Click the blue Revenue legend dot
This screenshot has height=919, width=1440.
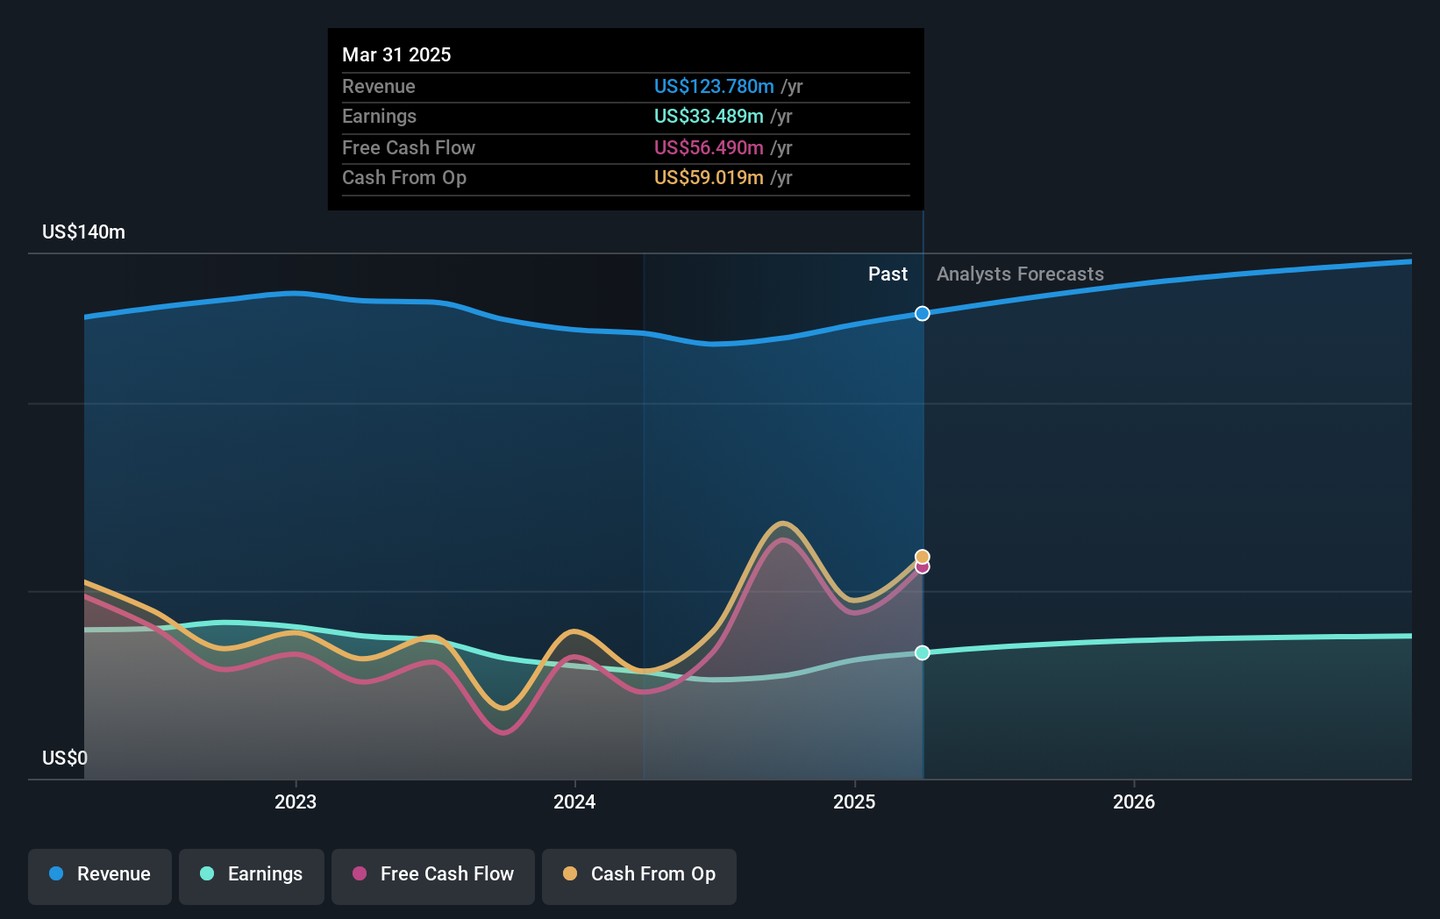(x=56, y=874)
